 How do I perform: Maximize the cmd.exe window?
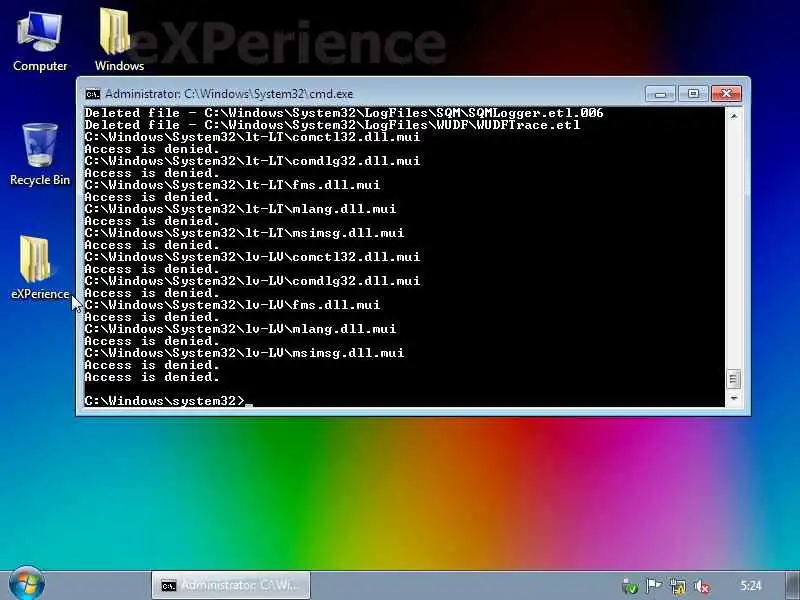pyautogui.click(x=693, y=94)
